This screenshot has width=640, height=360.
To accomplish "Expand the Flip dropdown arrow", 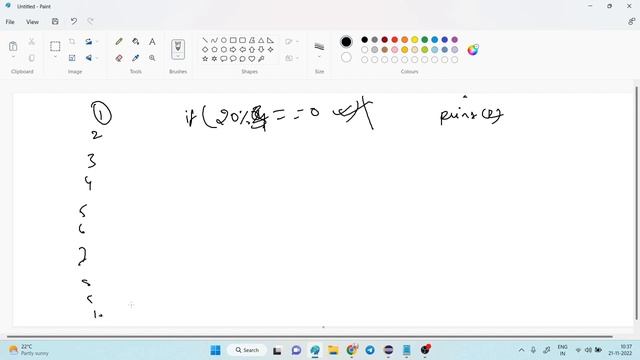I will [x=97, y=58].
